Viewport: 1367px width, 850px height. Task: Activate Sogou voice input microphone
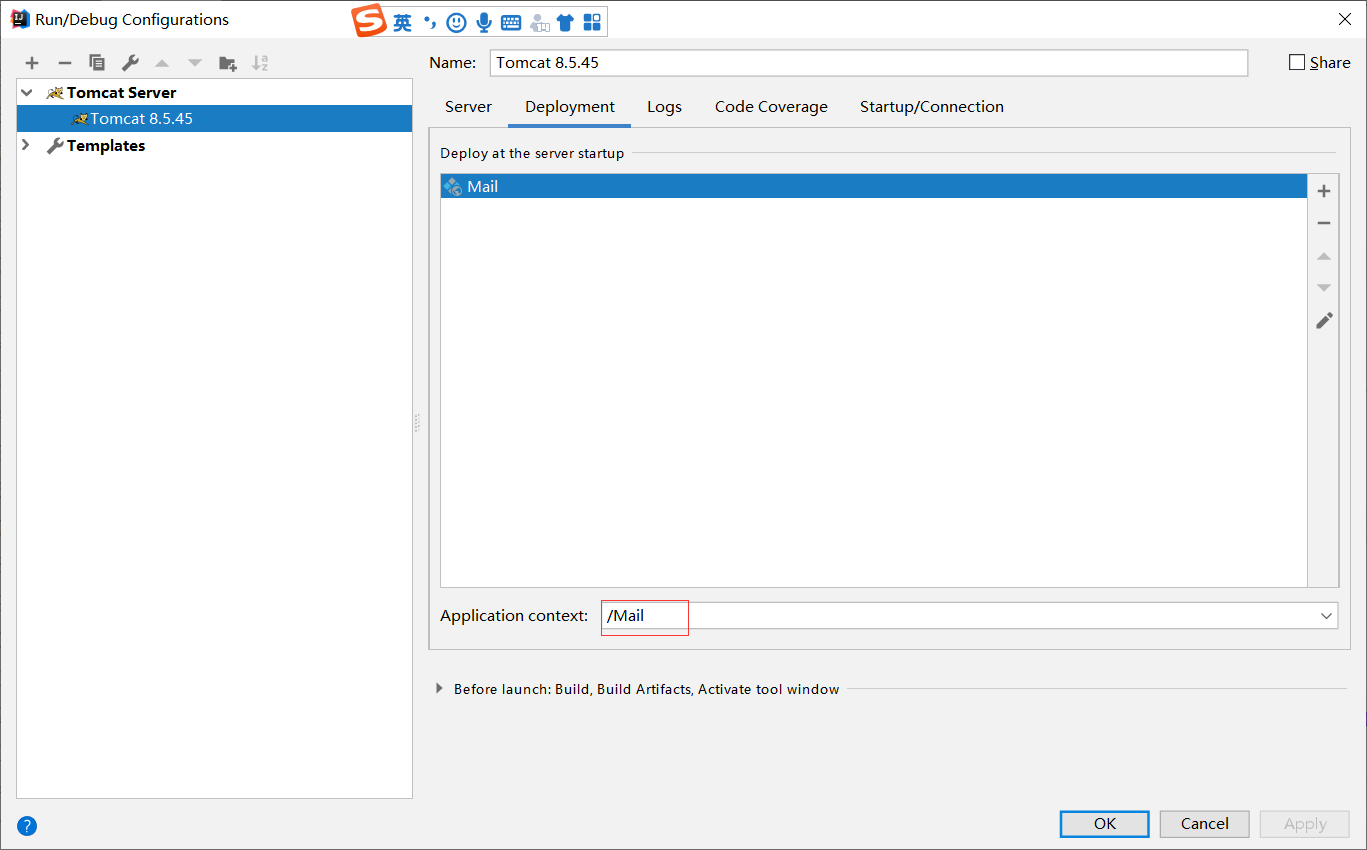484,22
